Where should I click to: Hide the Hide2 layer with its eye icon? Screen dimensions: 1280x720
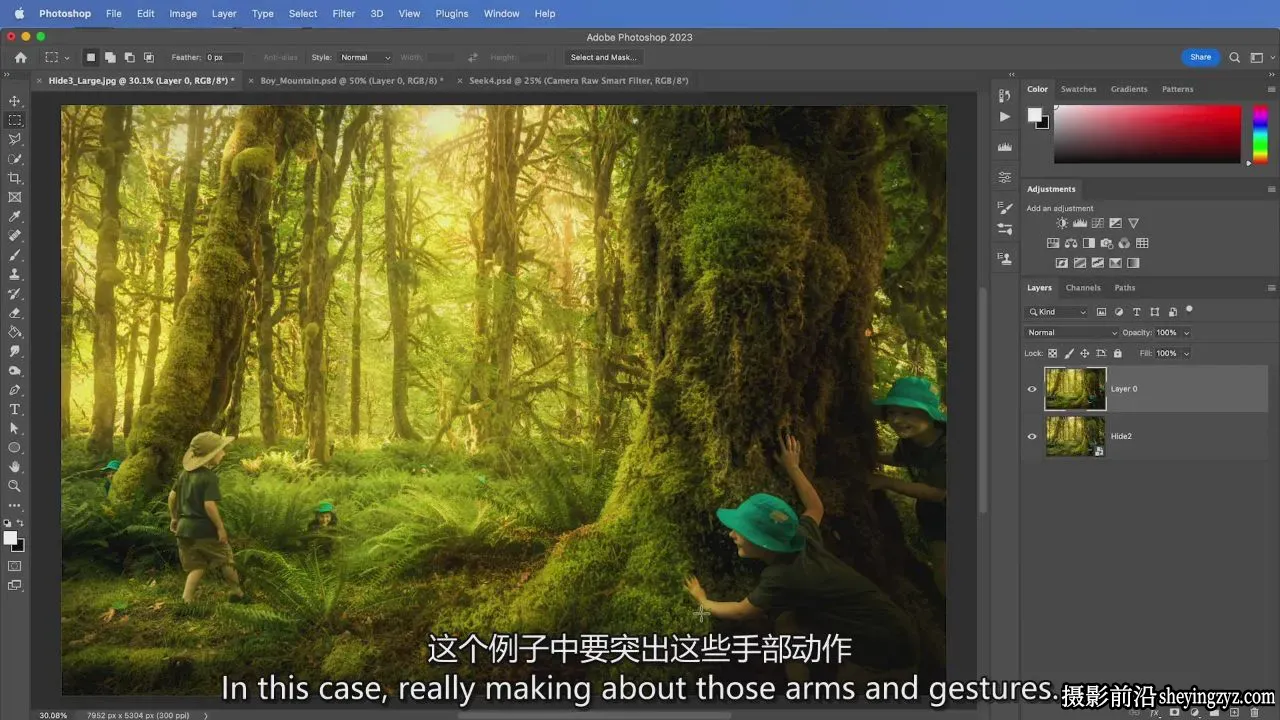point(1032,436)
